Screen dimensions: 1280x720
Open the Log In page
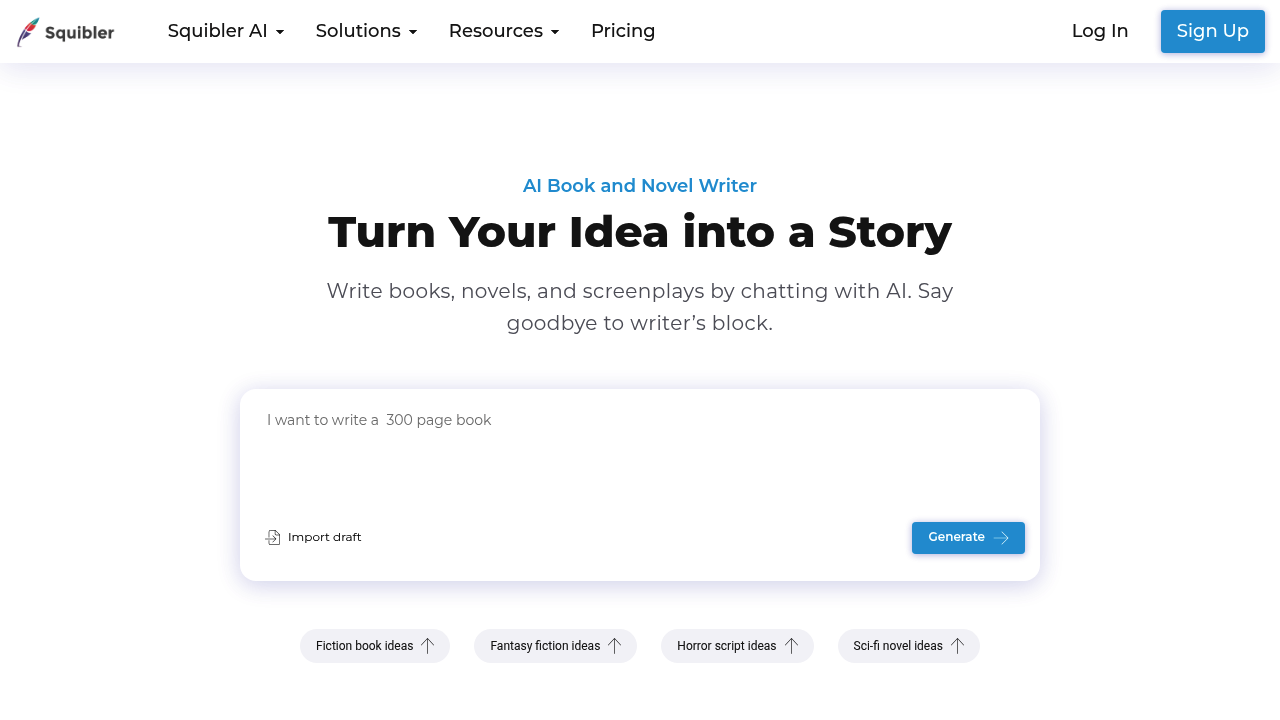(1099, 31)
